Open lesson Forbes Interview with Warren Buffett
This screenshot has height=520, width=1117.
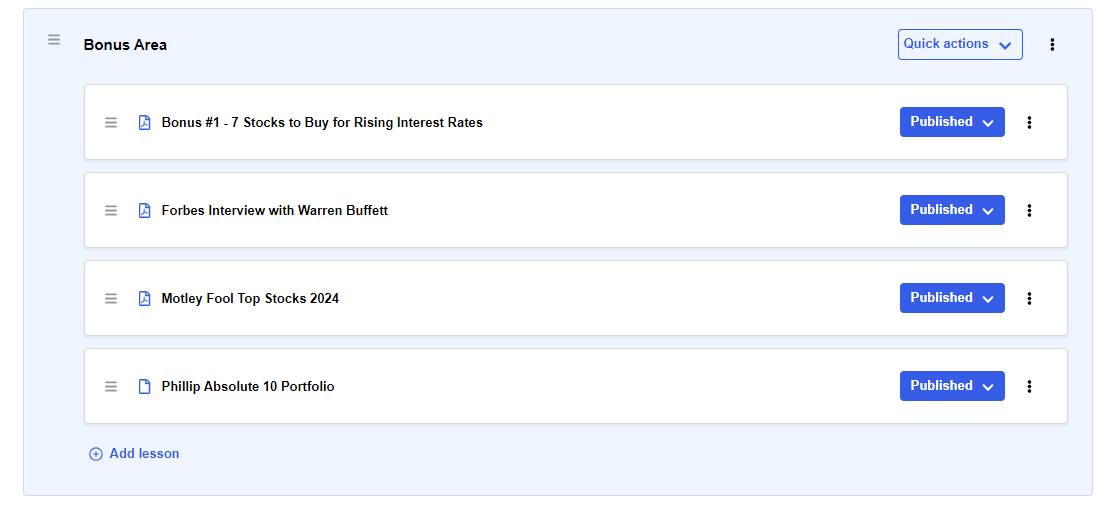point(275,210)
